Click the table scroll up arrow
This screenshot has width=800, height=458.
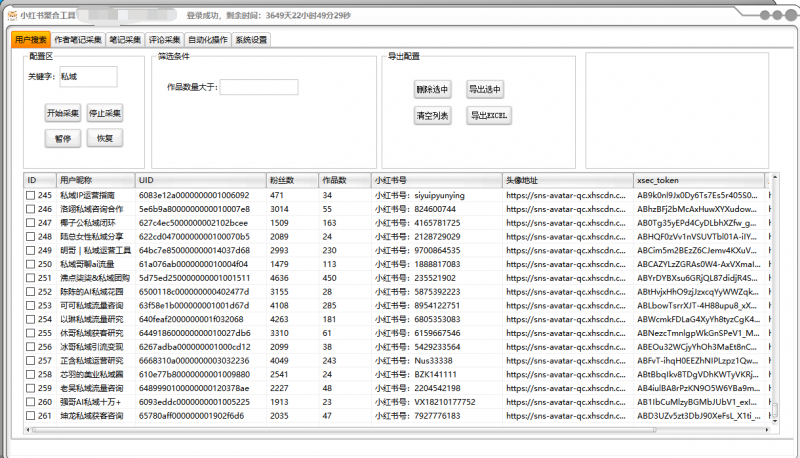click(775, 177)
